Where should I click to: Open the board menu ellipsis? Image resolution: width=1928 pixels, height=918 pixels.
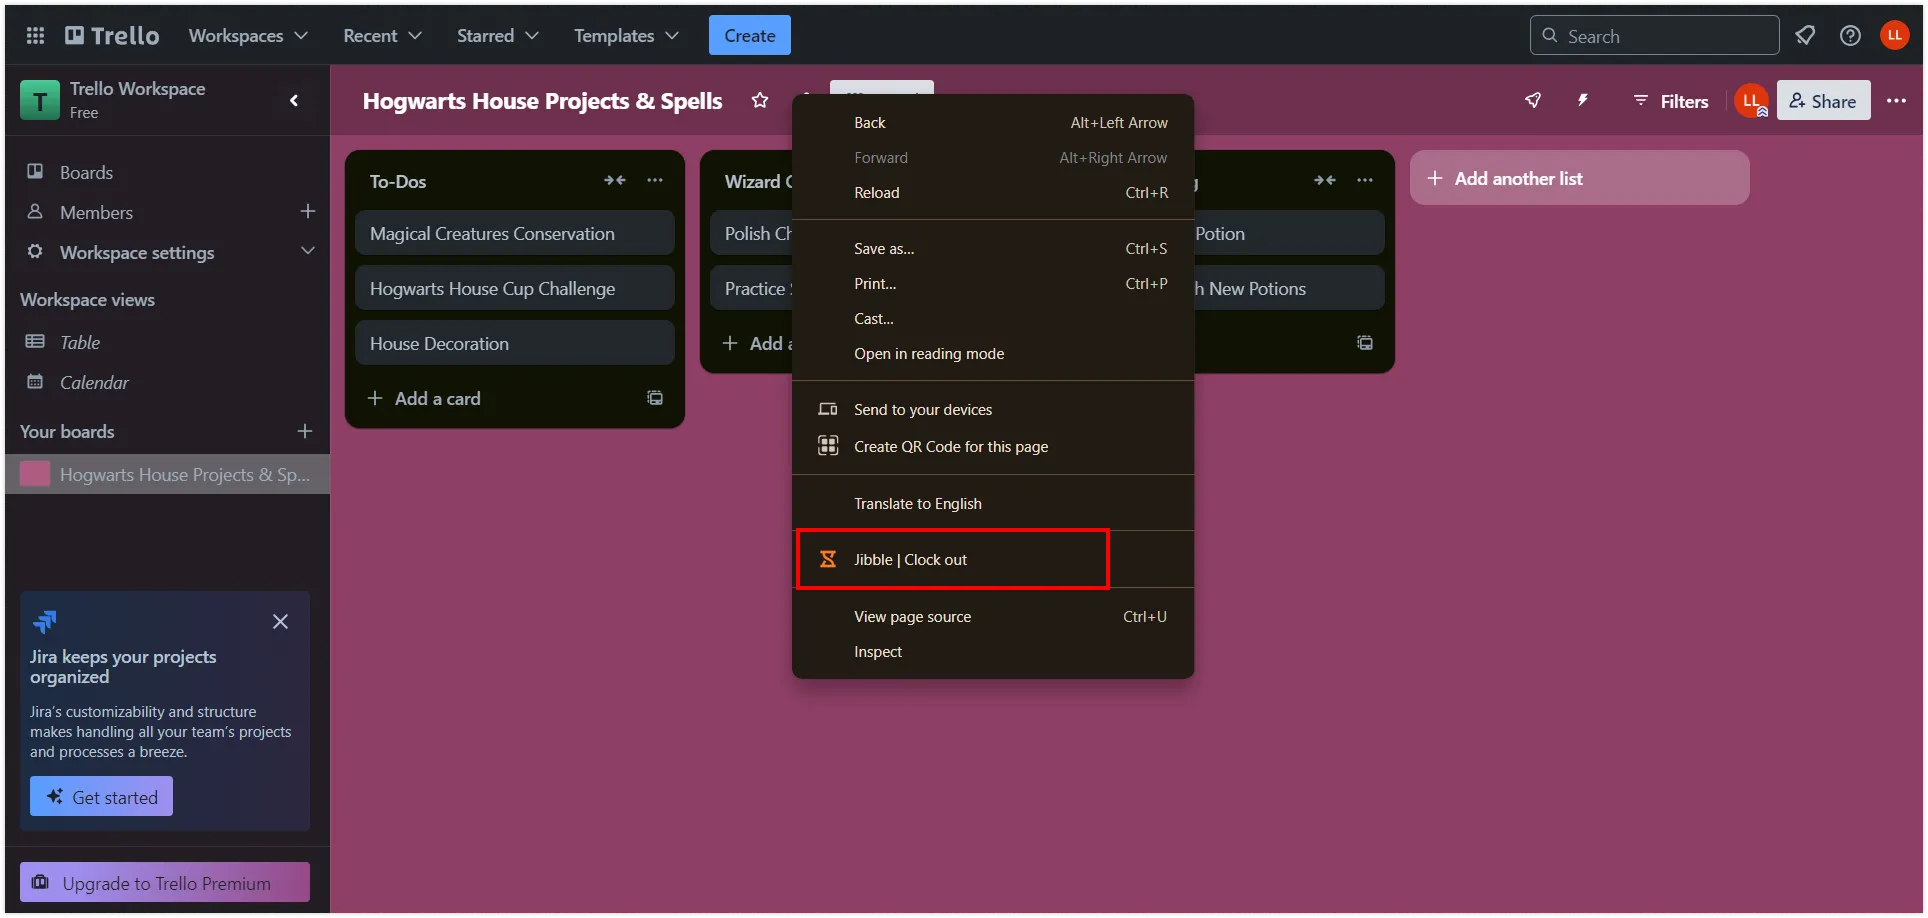(x=1896, y=100)
